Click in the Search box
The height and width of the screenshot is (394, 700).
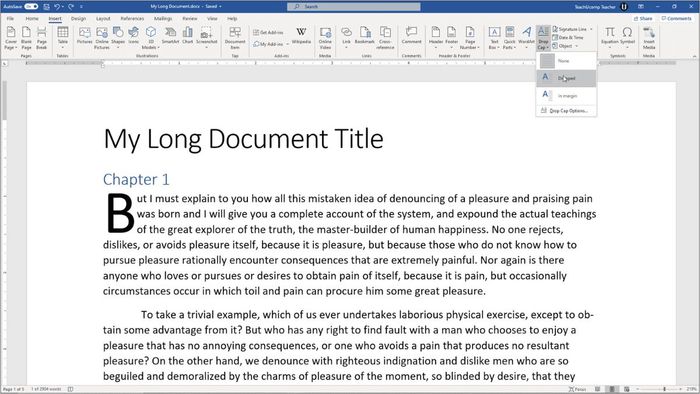coord(353,7)
